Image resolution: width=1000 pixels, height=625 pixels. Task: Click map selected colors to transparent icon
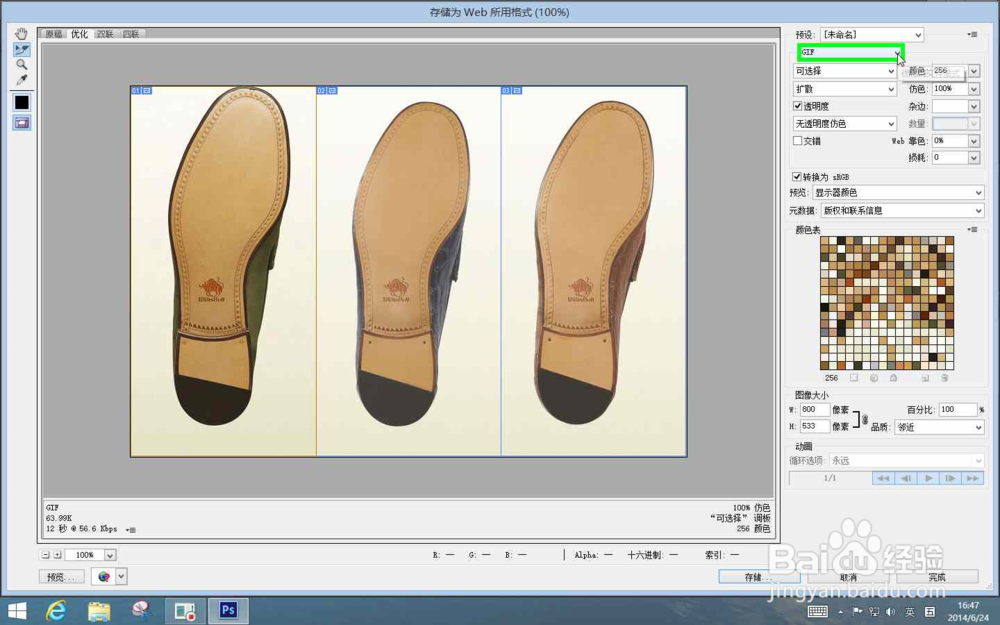854,378
